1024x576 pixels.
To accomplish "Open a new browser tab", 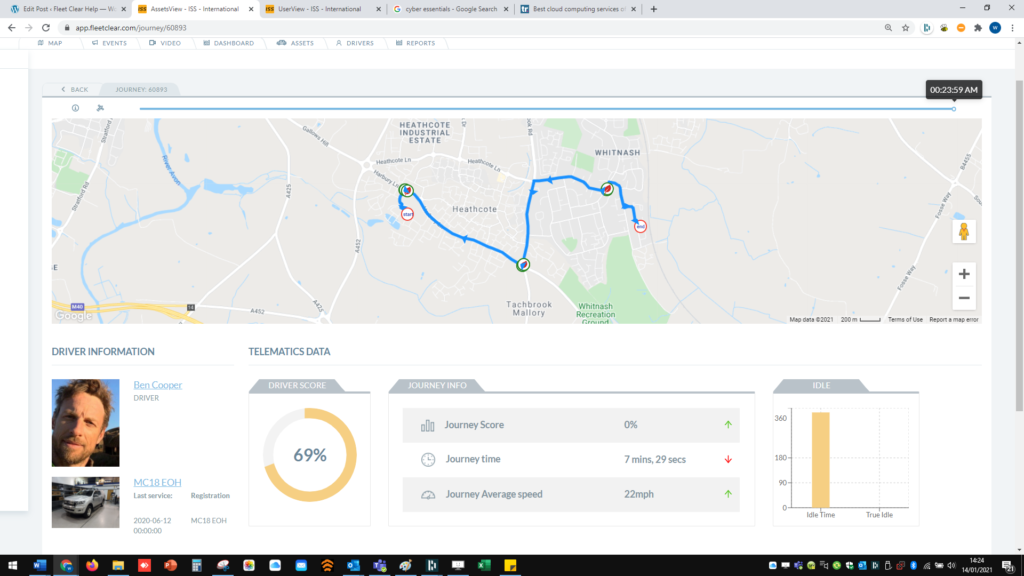I will (x=654, y=9).
